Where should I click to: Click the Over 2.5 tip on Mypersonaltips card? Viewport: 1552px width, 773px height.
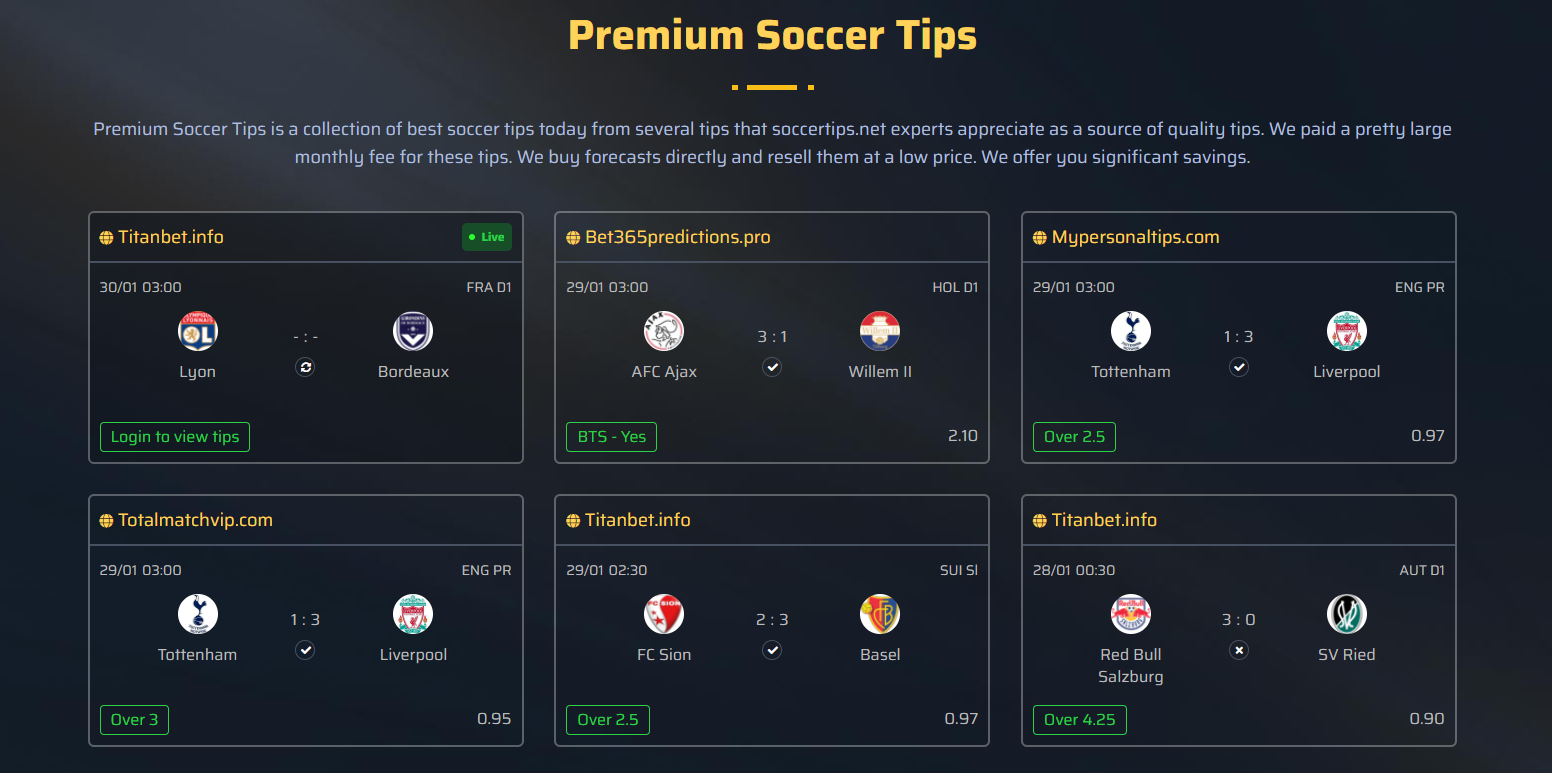point(1074,436)
